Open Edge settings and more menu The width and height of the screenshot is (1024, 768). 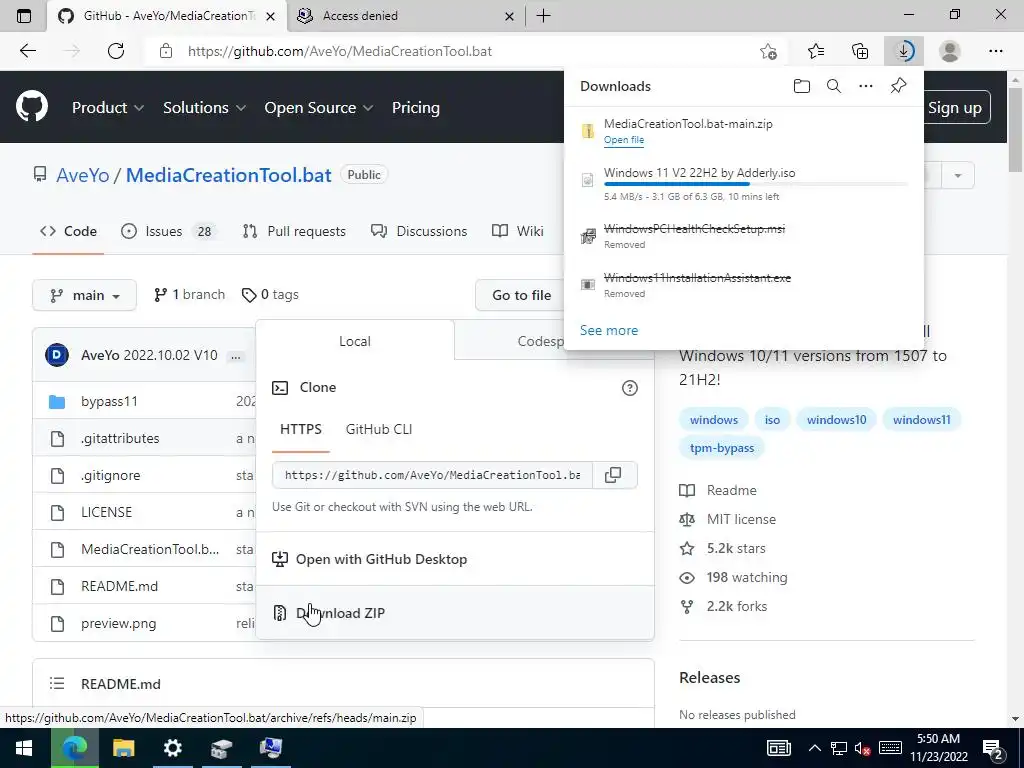point(995,51)
